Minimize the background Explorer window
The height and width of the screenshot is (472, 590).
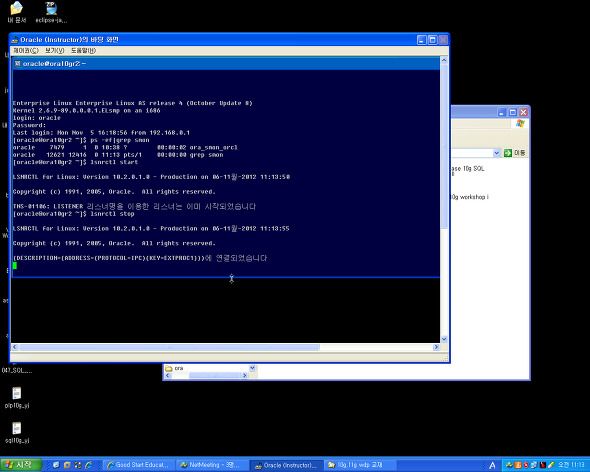[x=502, y=113]
